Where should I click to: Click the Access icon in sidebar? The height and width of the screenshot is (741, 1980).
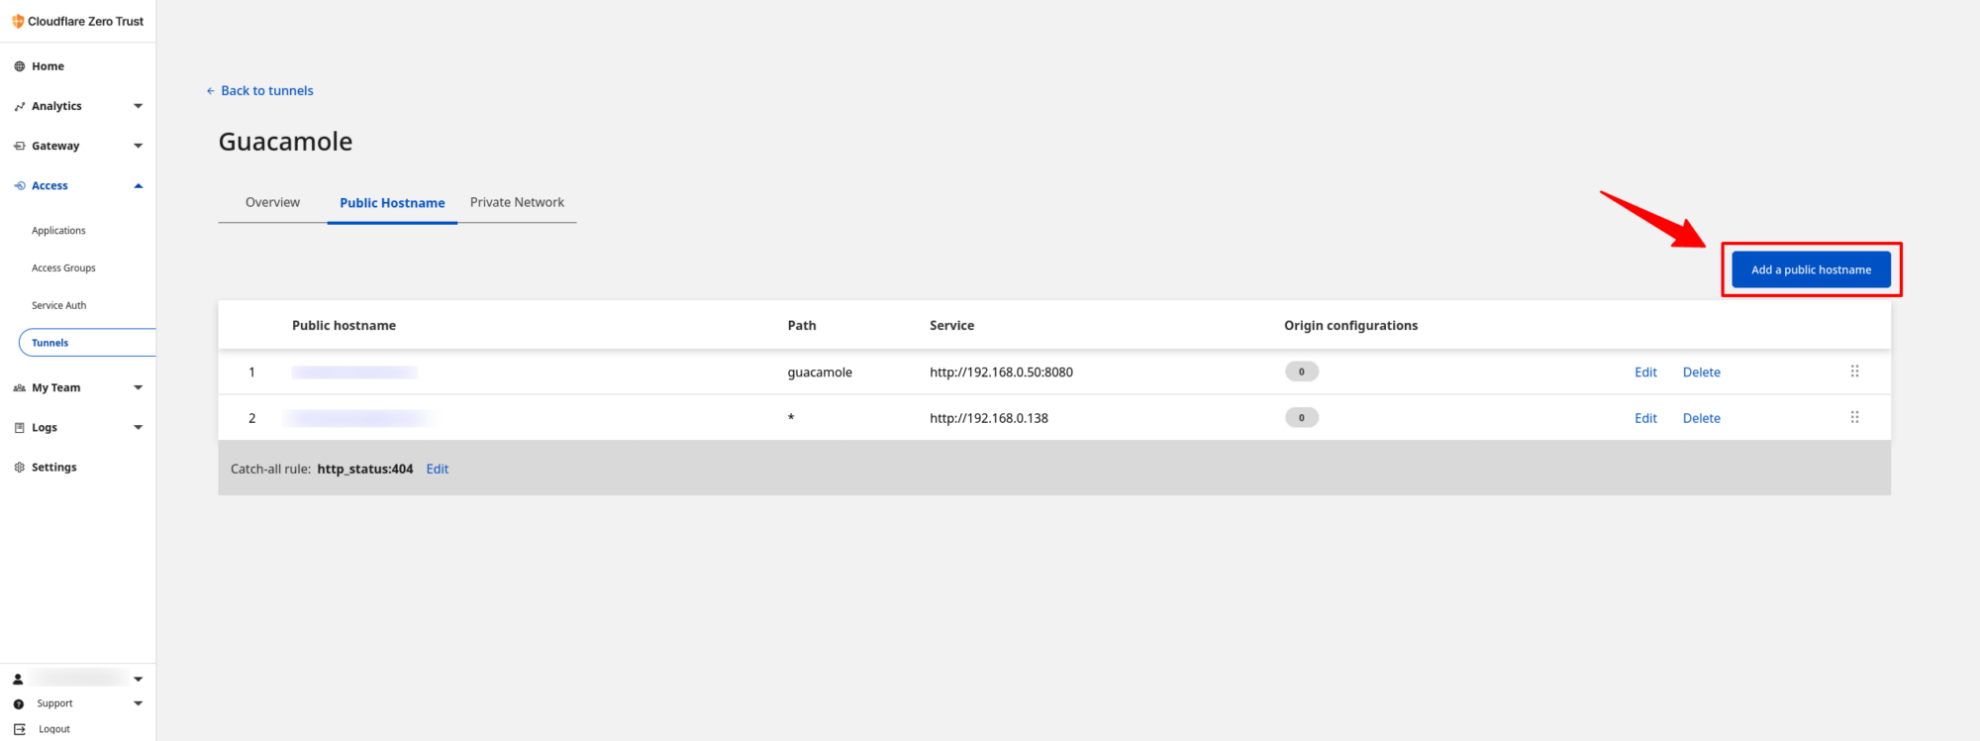[18, 185]
